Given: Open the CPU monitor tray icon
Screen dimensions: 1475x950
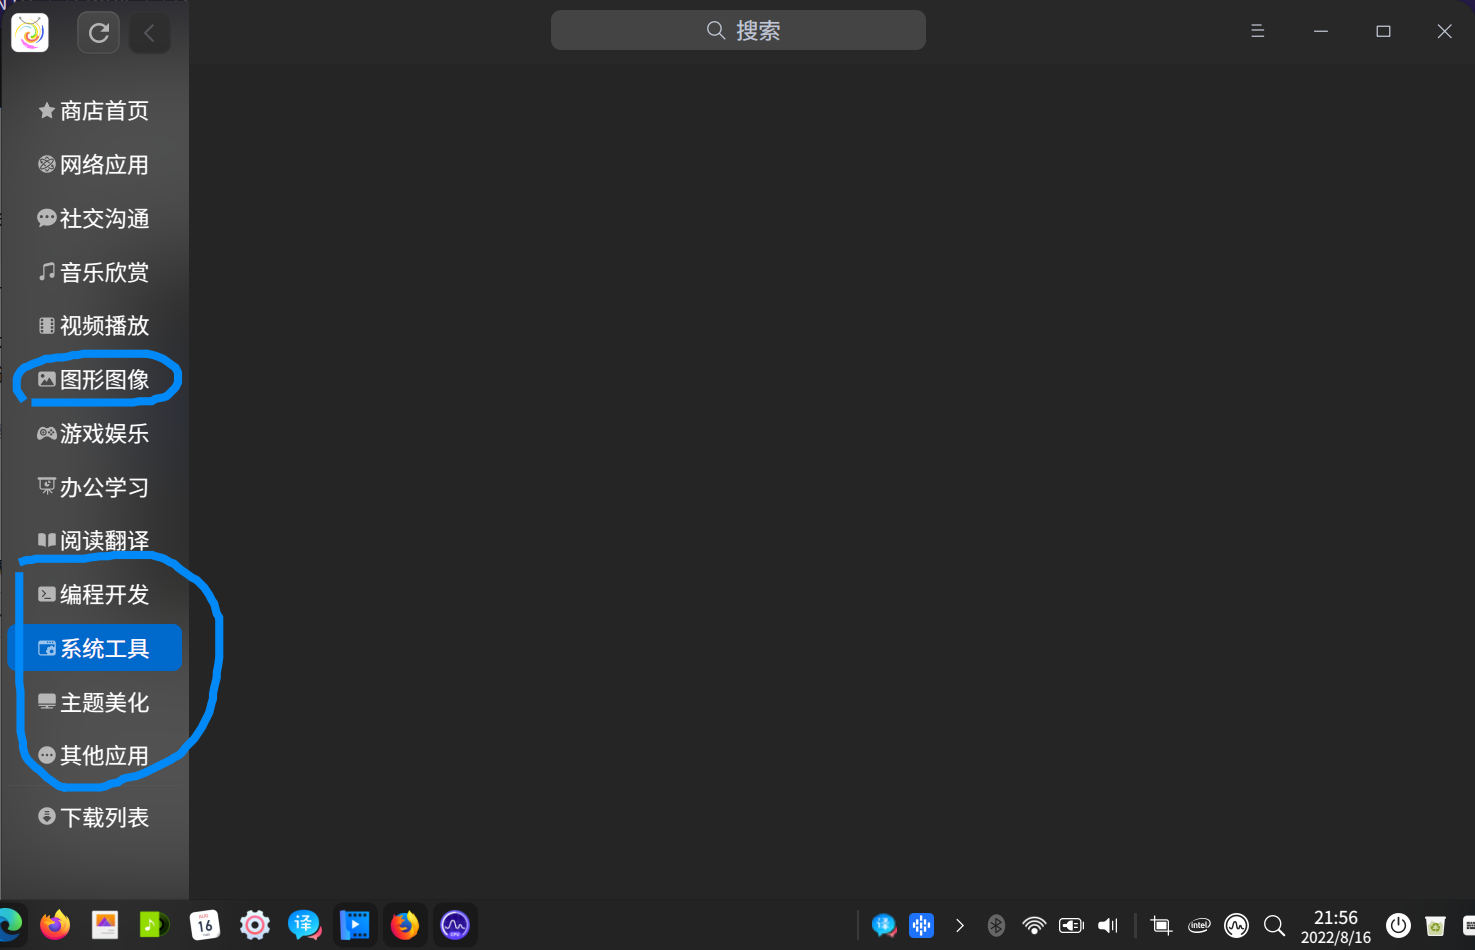Looking at the screenshot, I should tap(1236, 925).
